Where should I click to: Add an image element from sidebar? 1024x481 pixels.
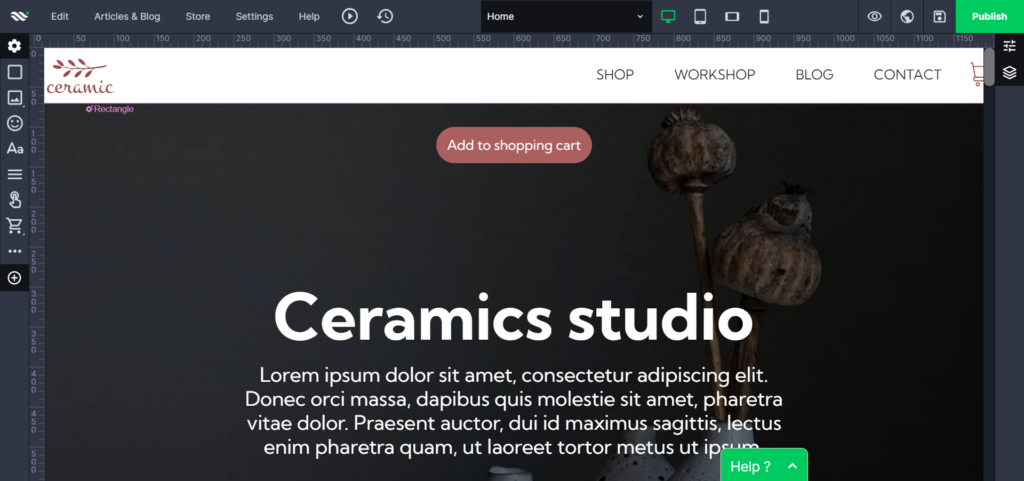(x=14, y=98)
